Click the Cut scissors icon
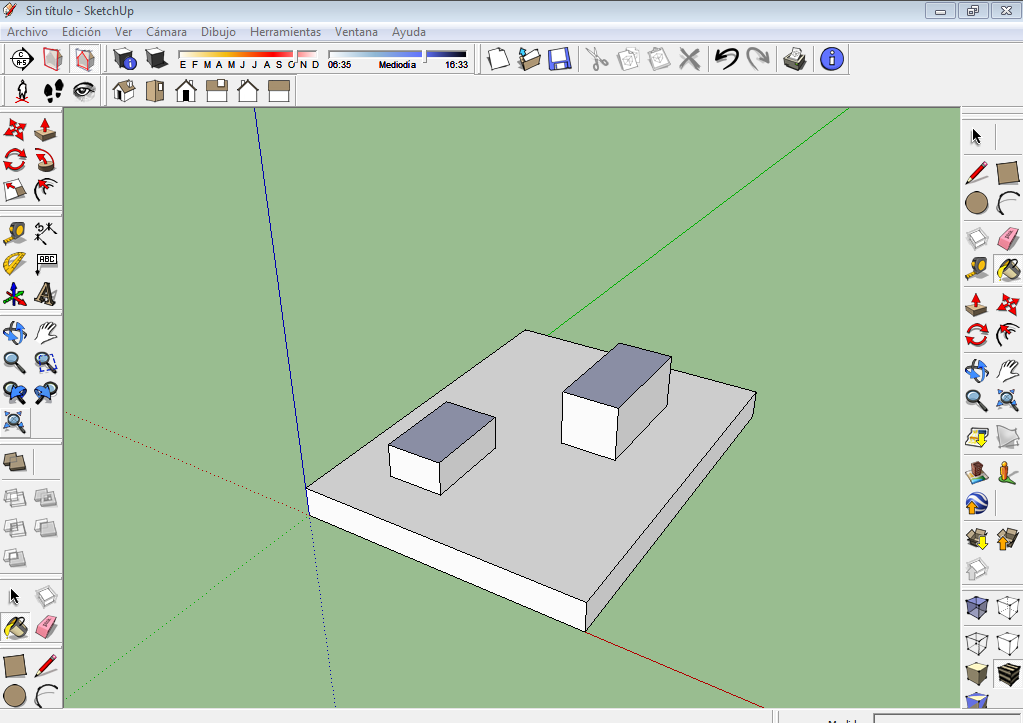 click(x=596, y=59)
